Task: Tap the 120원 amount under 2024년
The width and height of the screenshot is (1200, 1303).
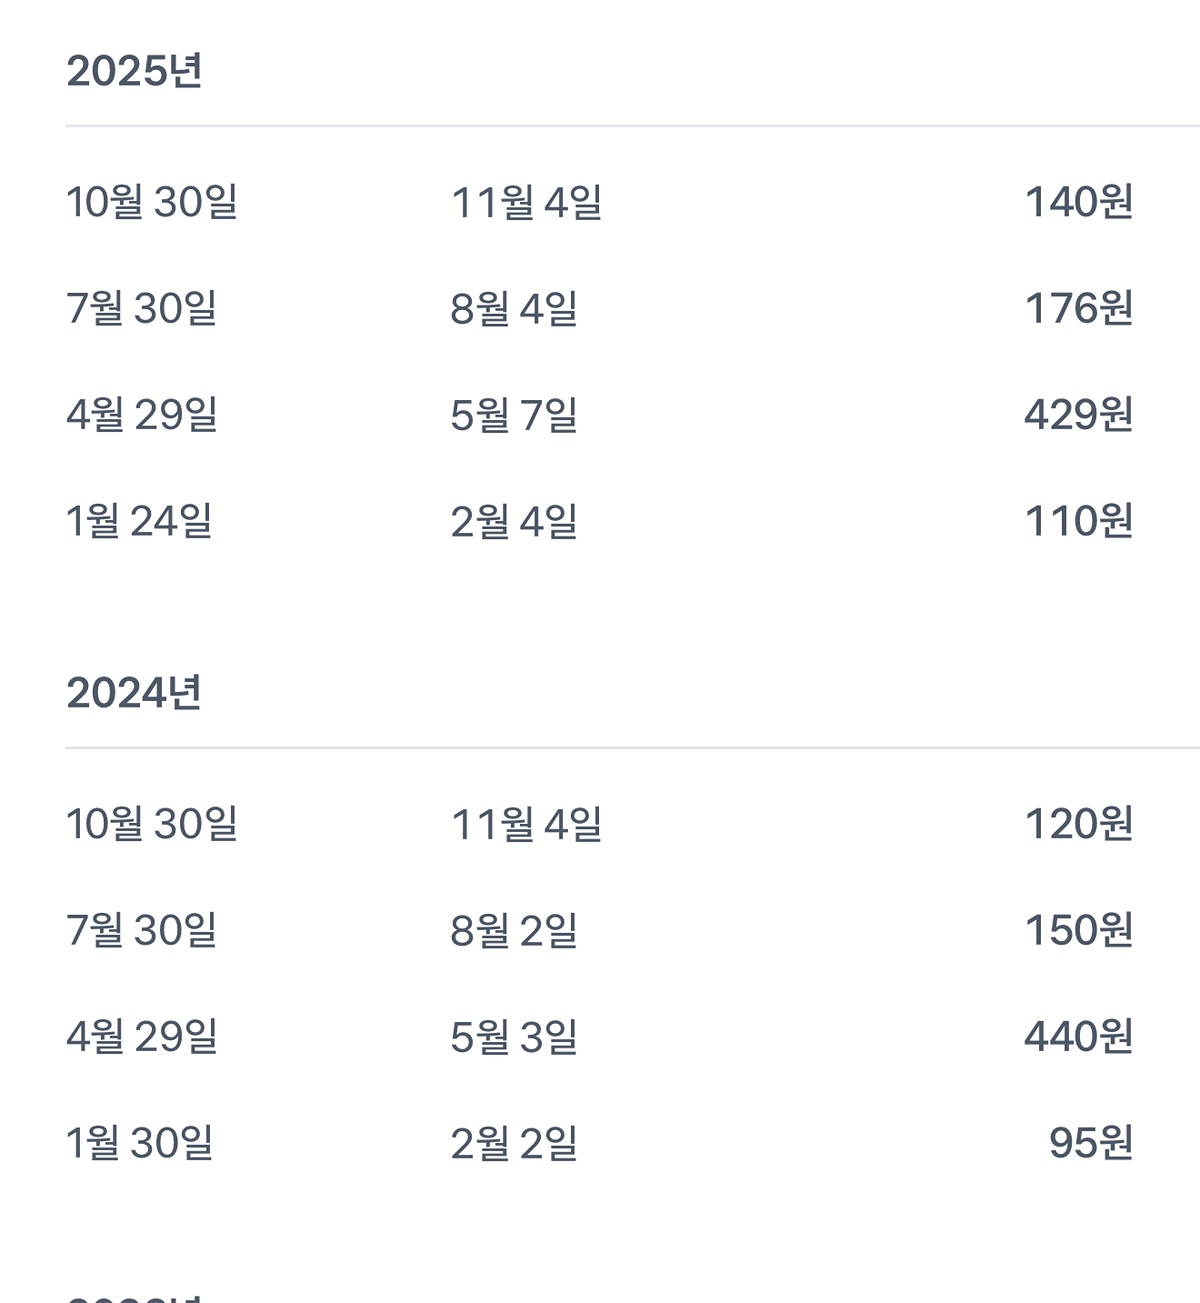Action: point(1079,824)
